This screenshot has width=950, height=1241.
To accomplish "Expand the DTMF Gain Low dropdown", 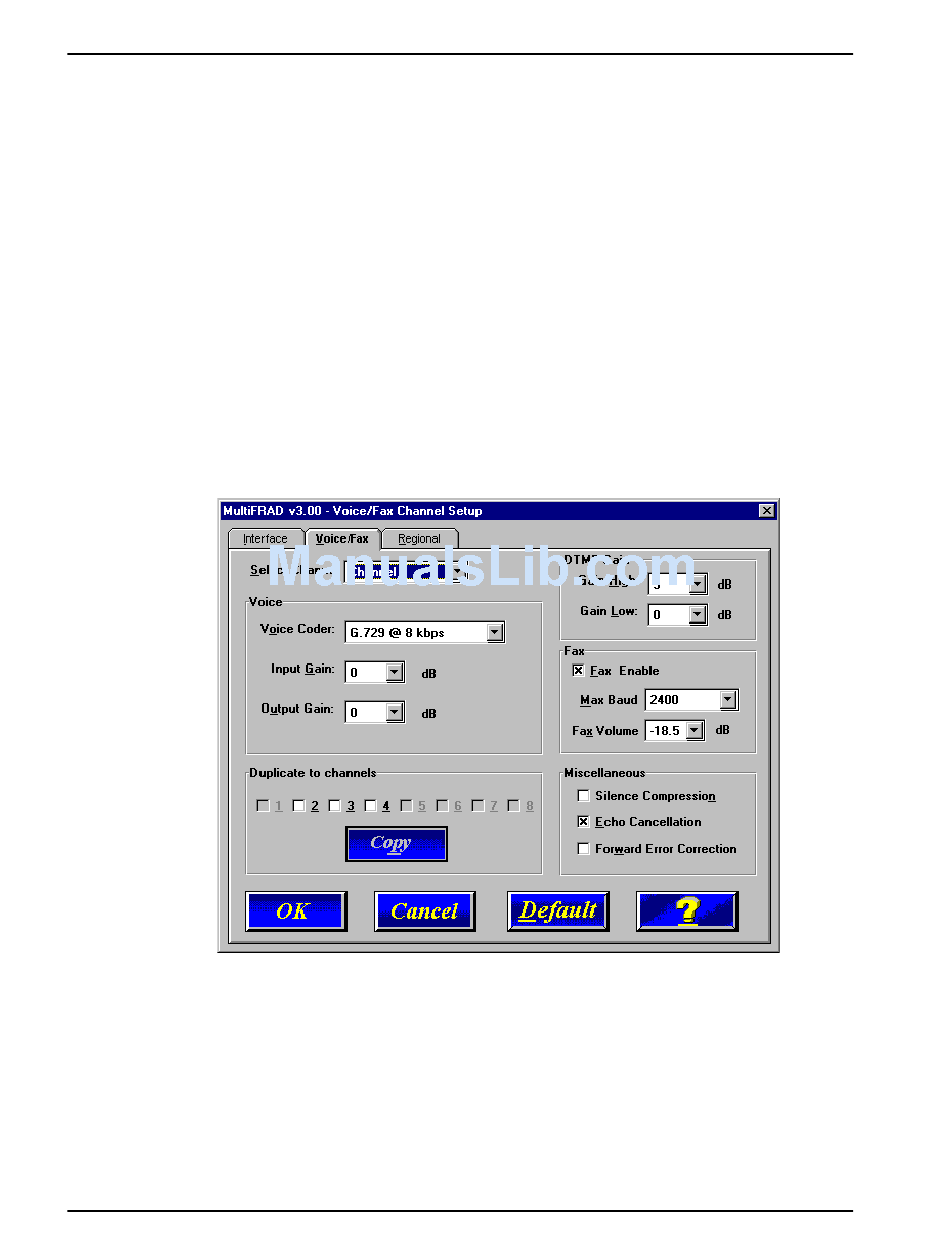I will point(697,615).
